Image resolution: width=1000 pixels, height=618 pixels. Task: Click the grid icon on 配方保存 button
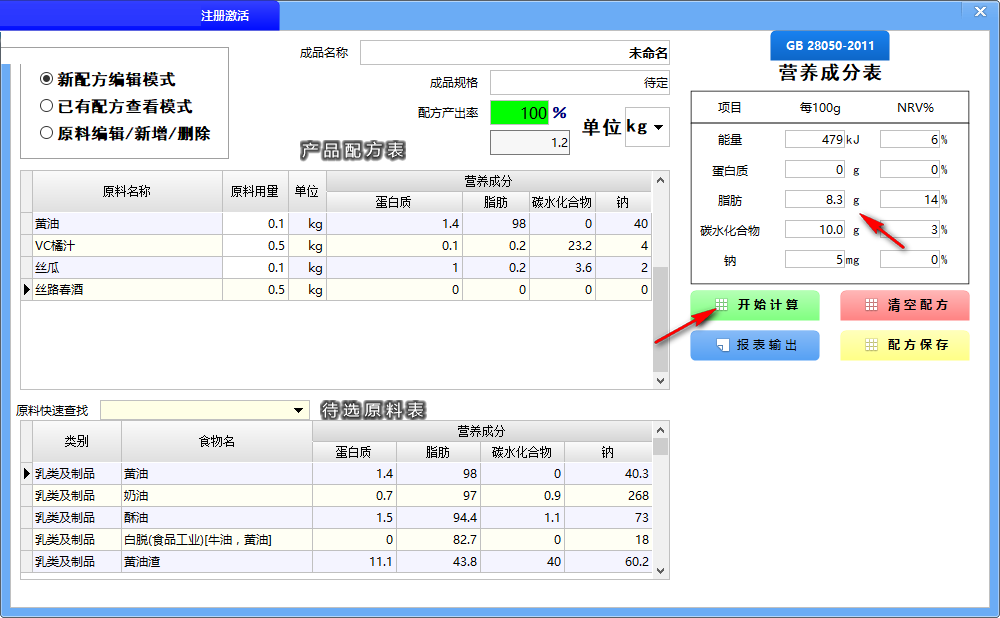coord(871,345)
